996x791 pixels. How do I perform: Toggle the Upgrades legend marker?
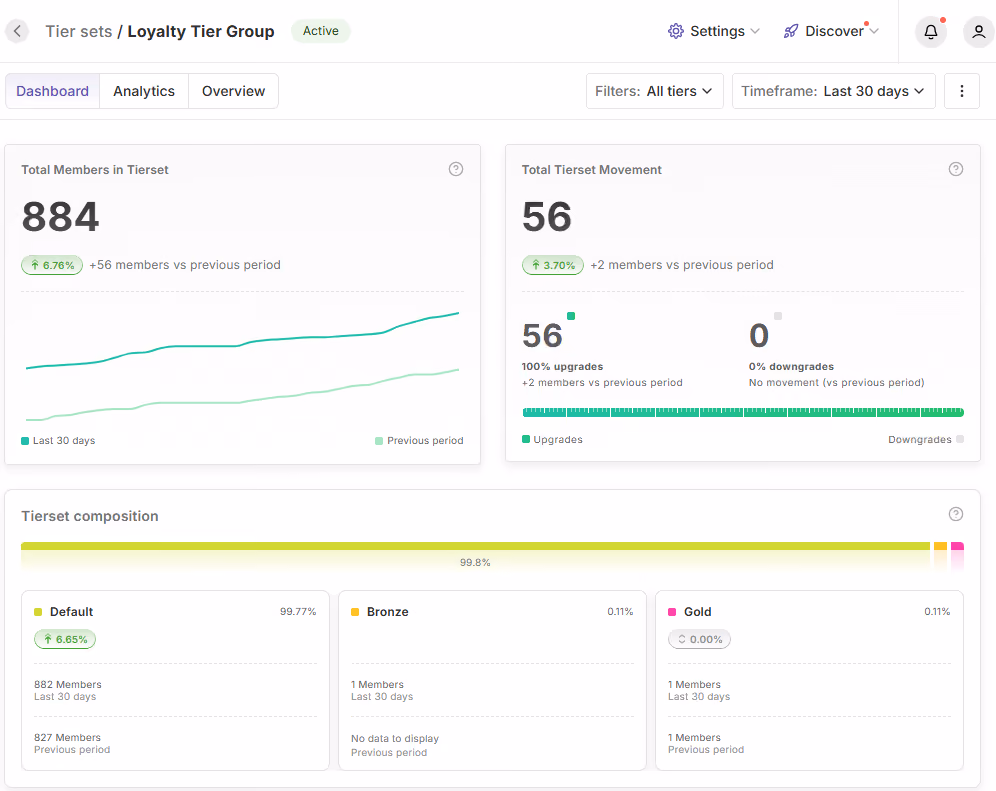coord(552,439)
